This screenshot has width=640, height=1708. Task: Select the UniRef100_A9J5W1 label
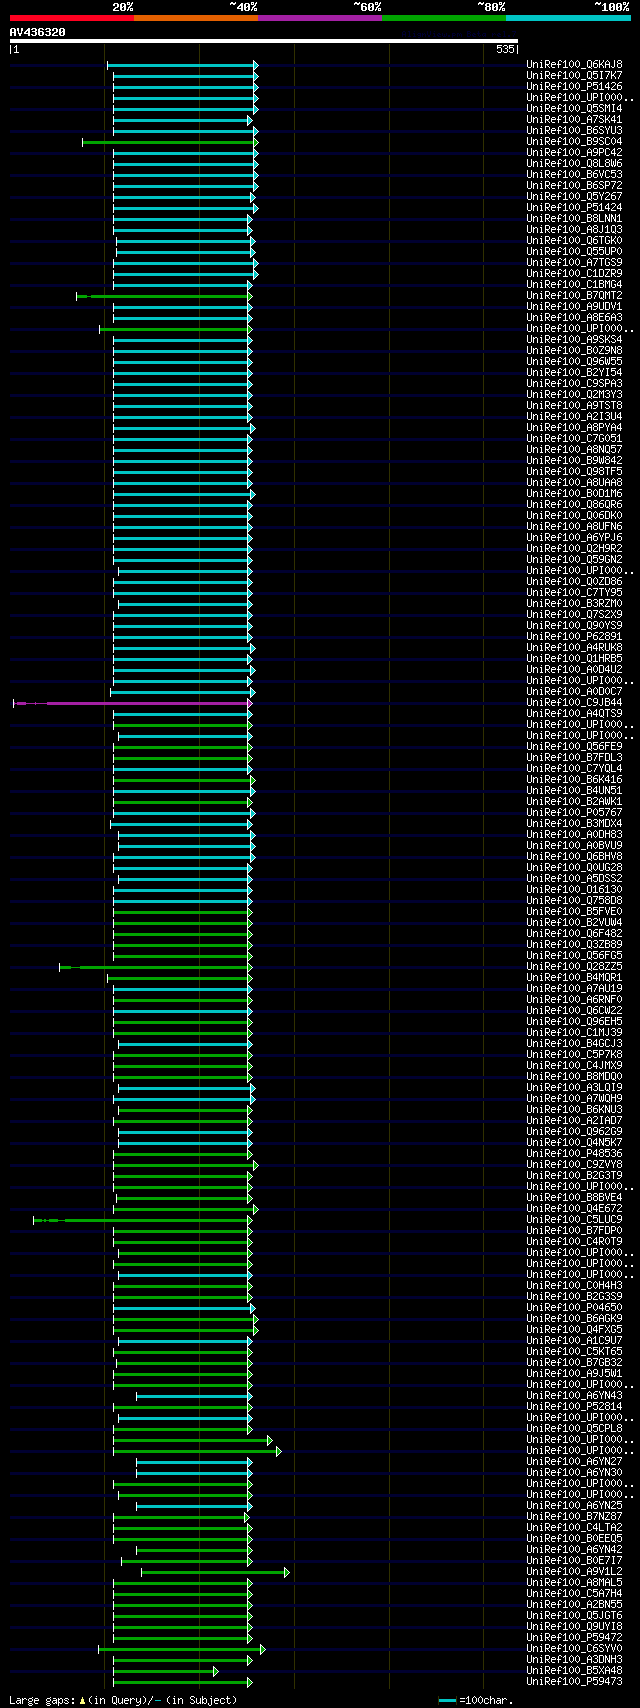click(574, 1374)
